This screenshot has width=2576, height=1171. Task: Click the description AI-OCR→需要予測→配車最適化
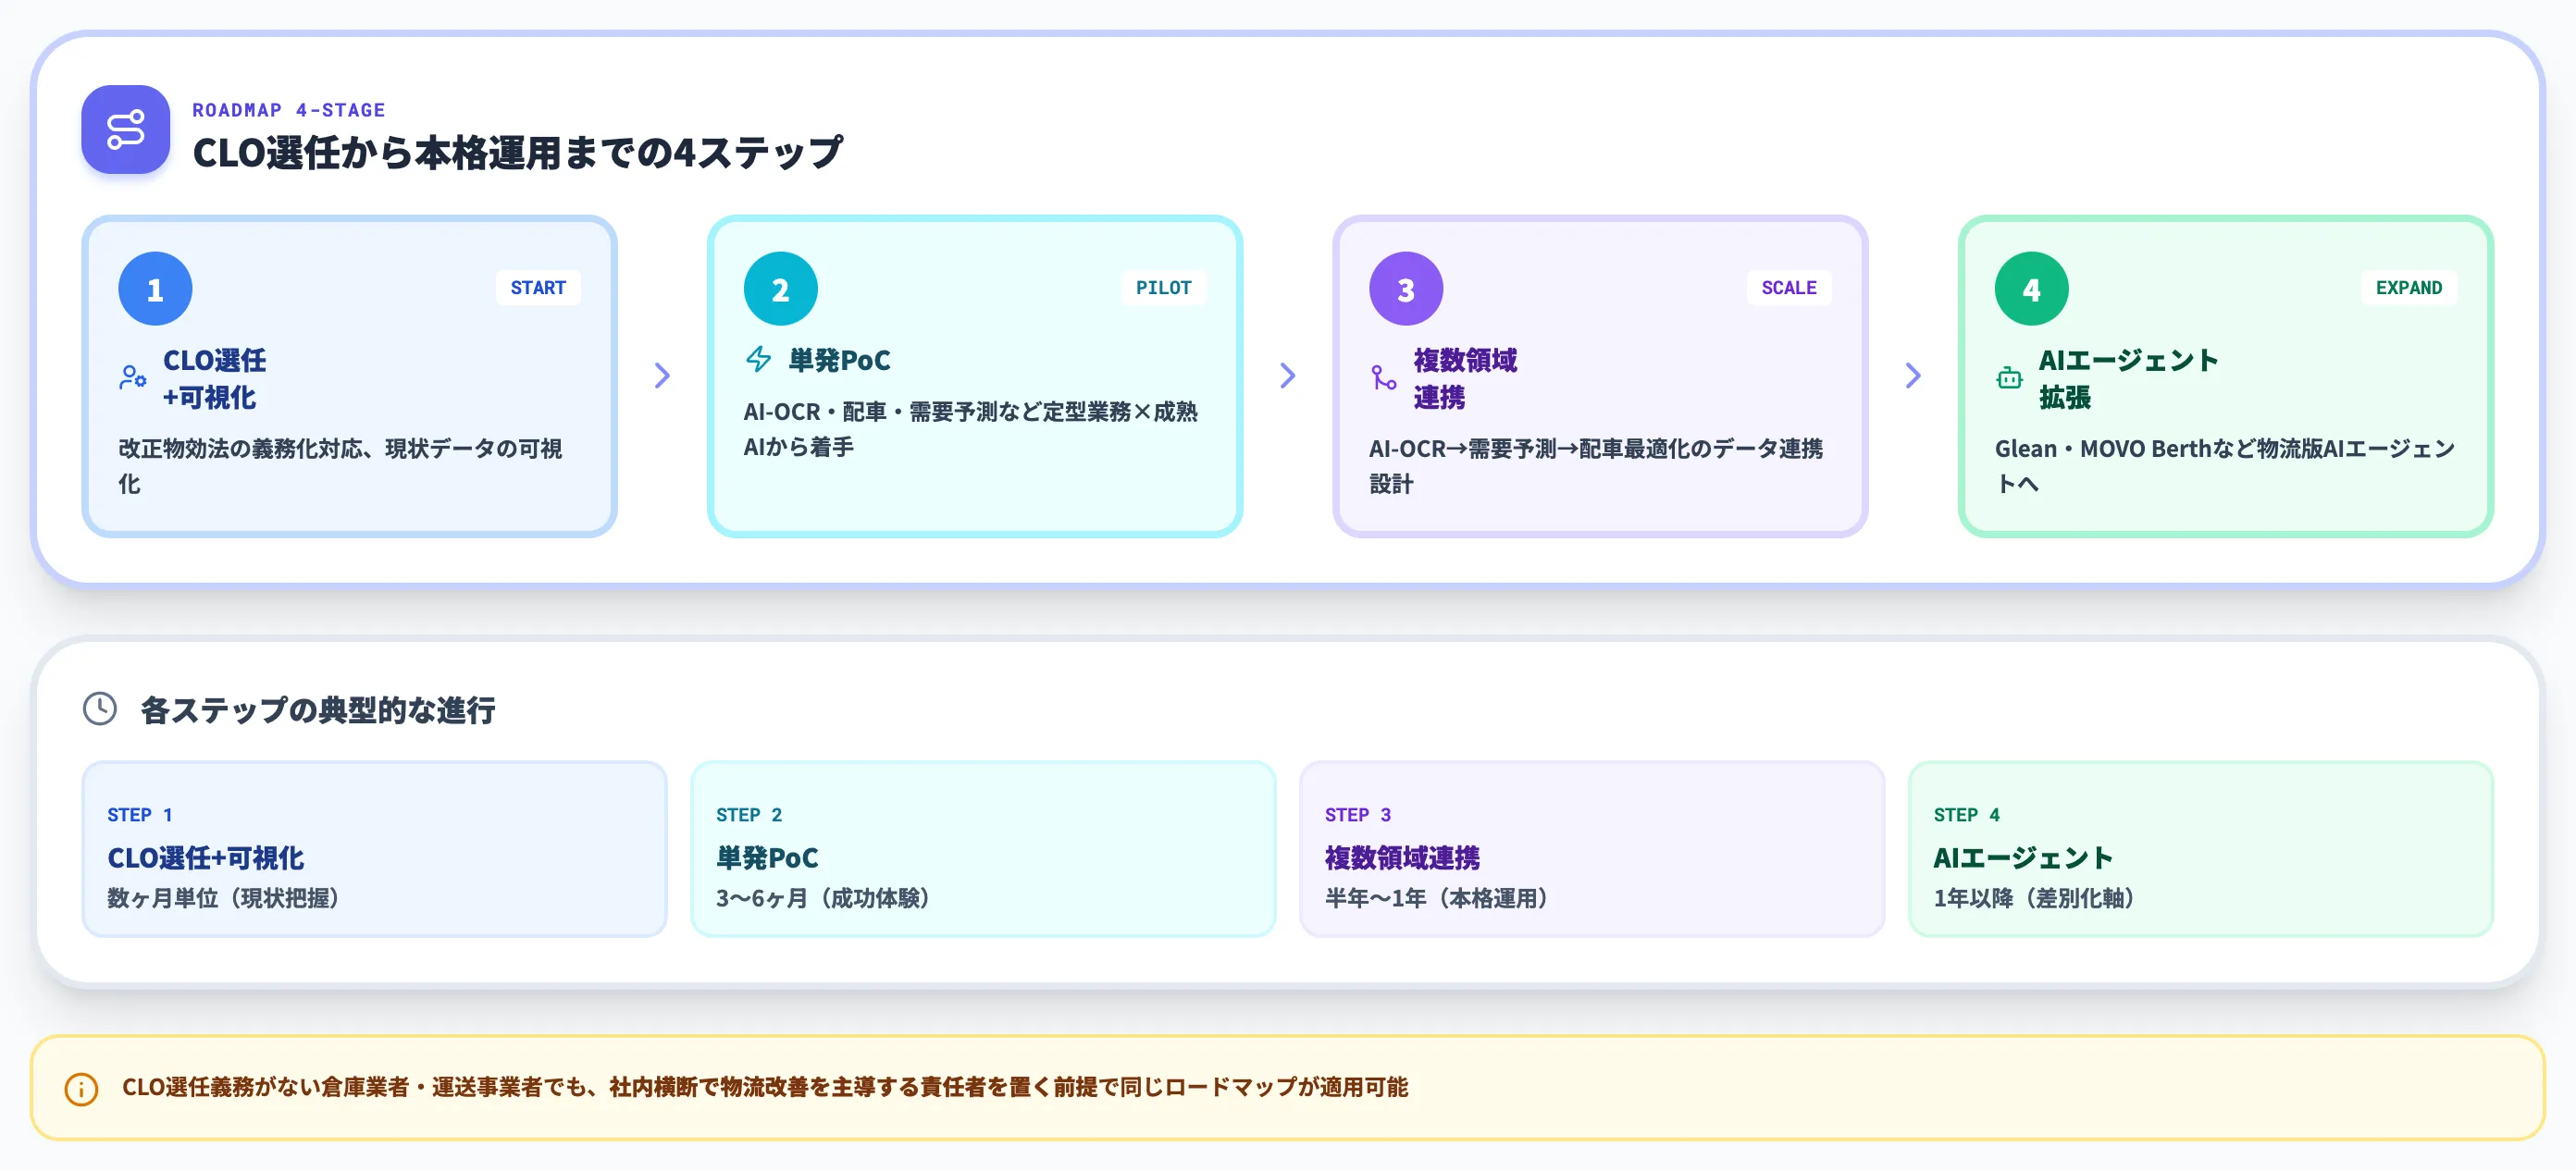coord(1595,466)
